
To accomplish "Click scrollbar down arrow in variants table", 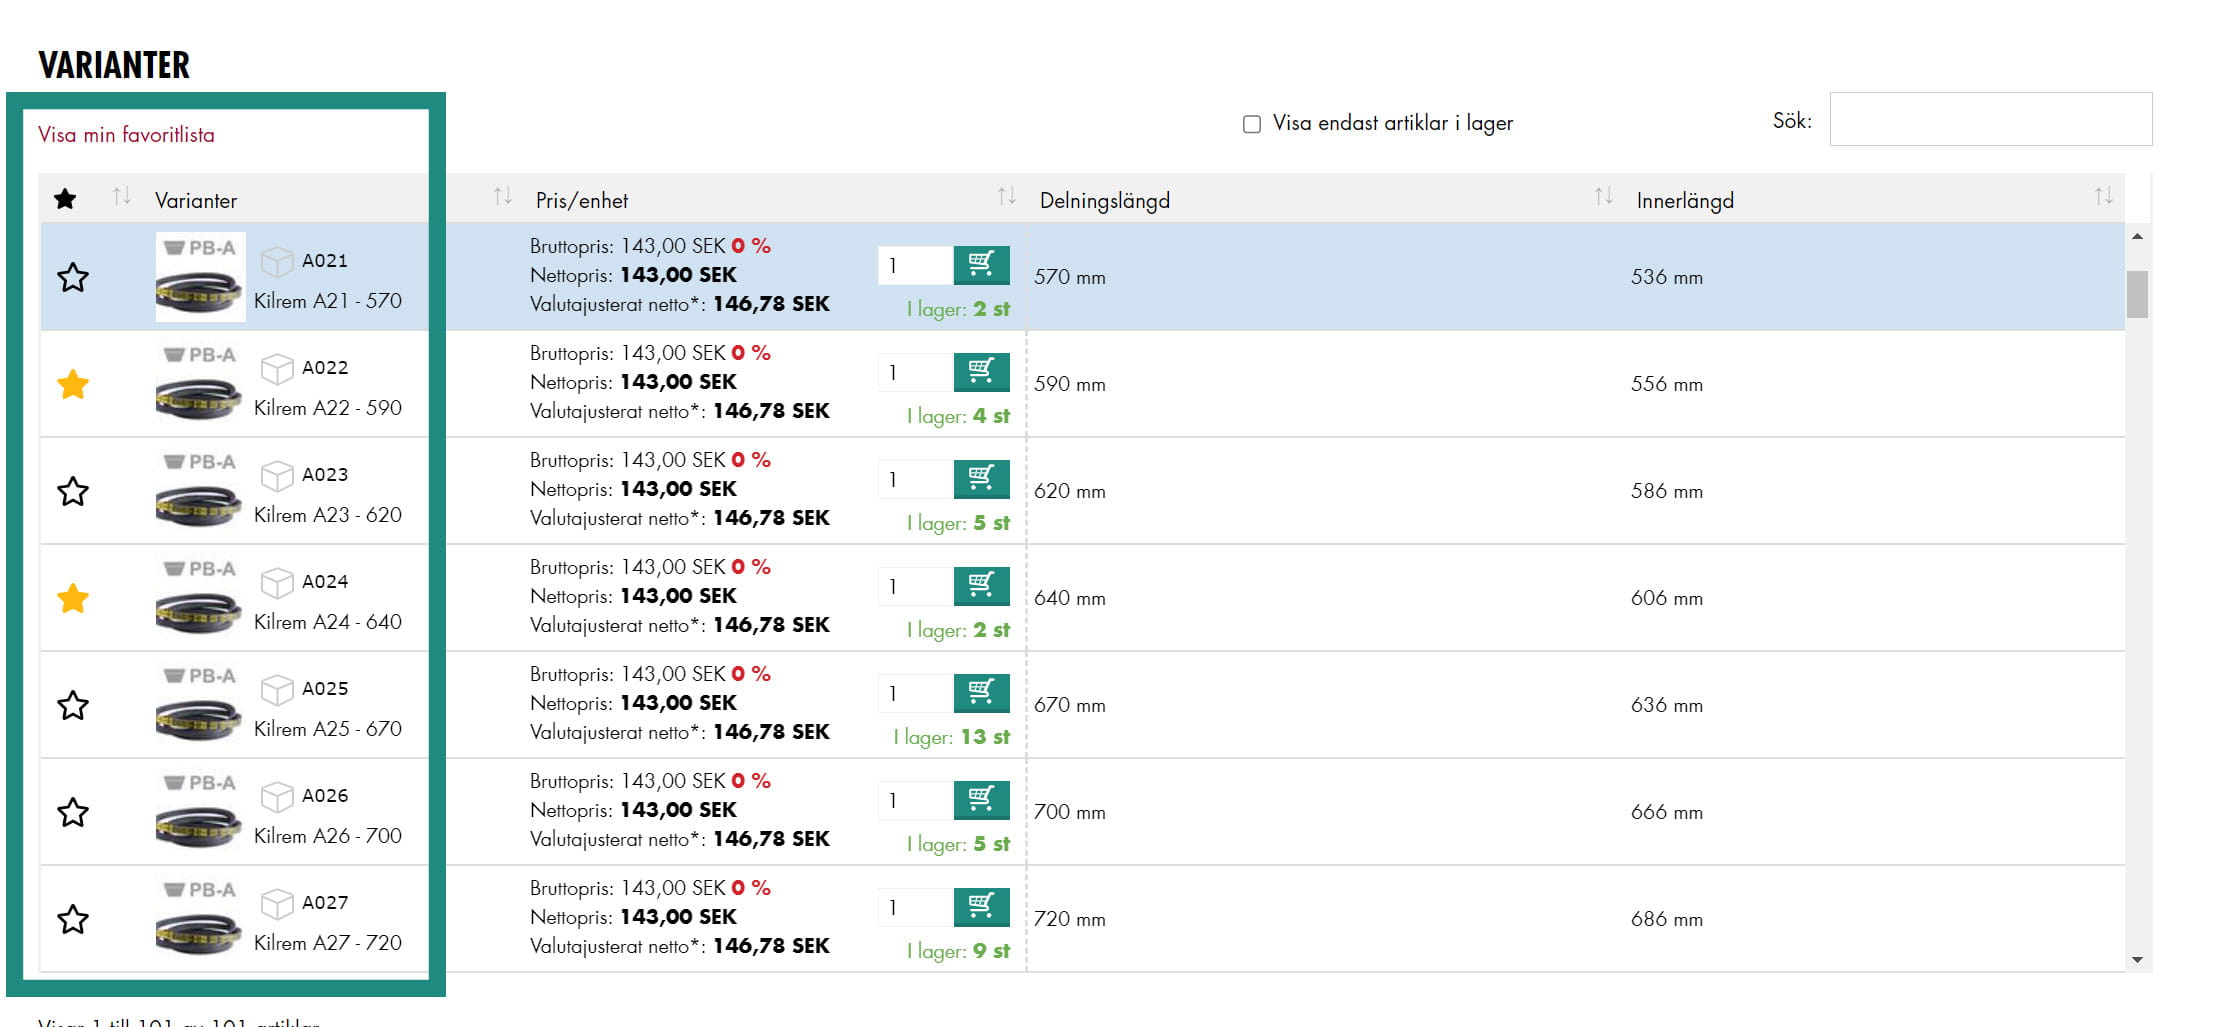I will (2137, 960).
